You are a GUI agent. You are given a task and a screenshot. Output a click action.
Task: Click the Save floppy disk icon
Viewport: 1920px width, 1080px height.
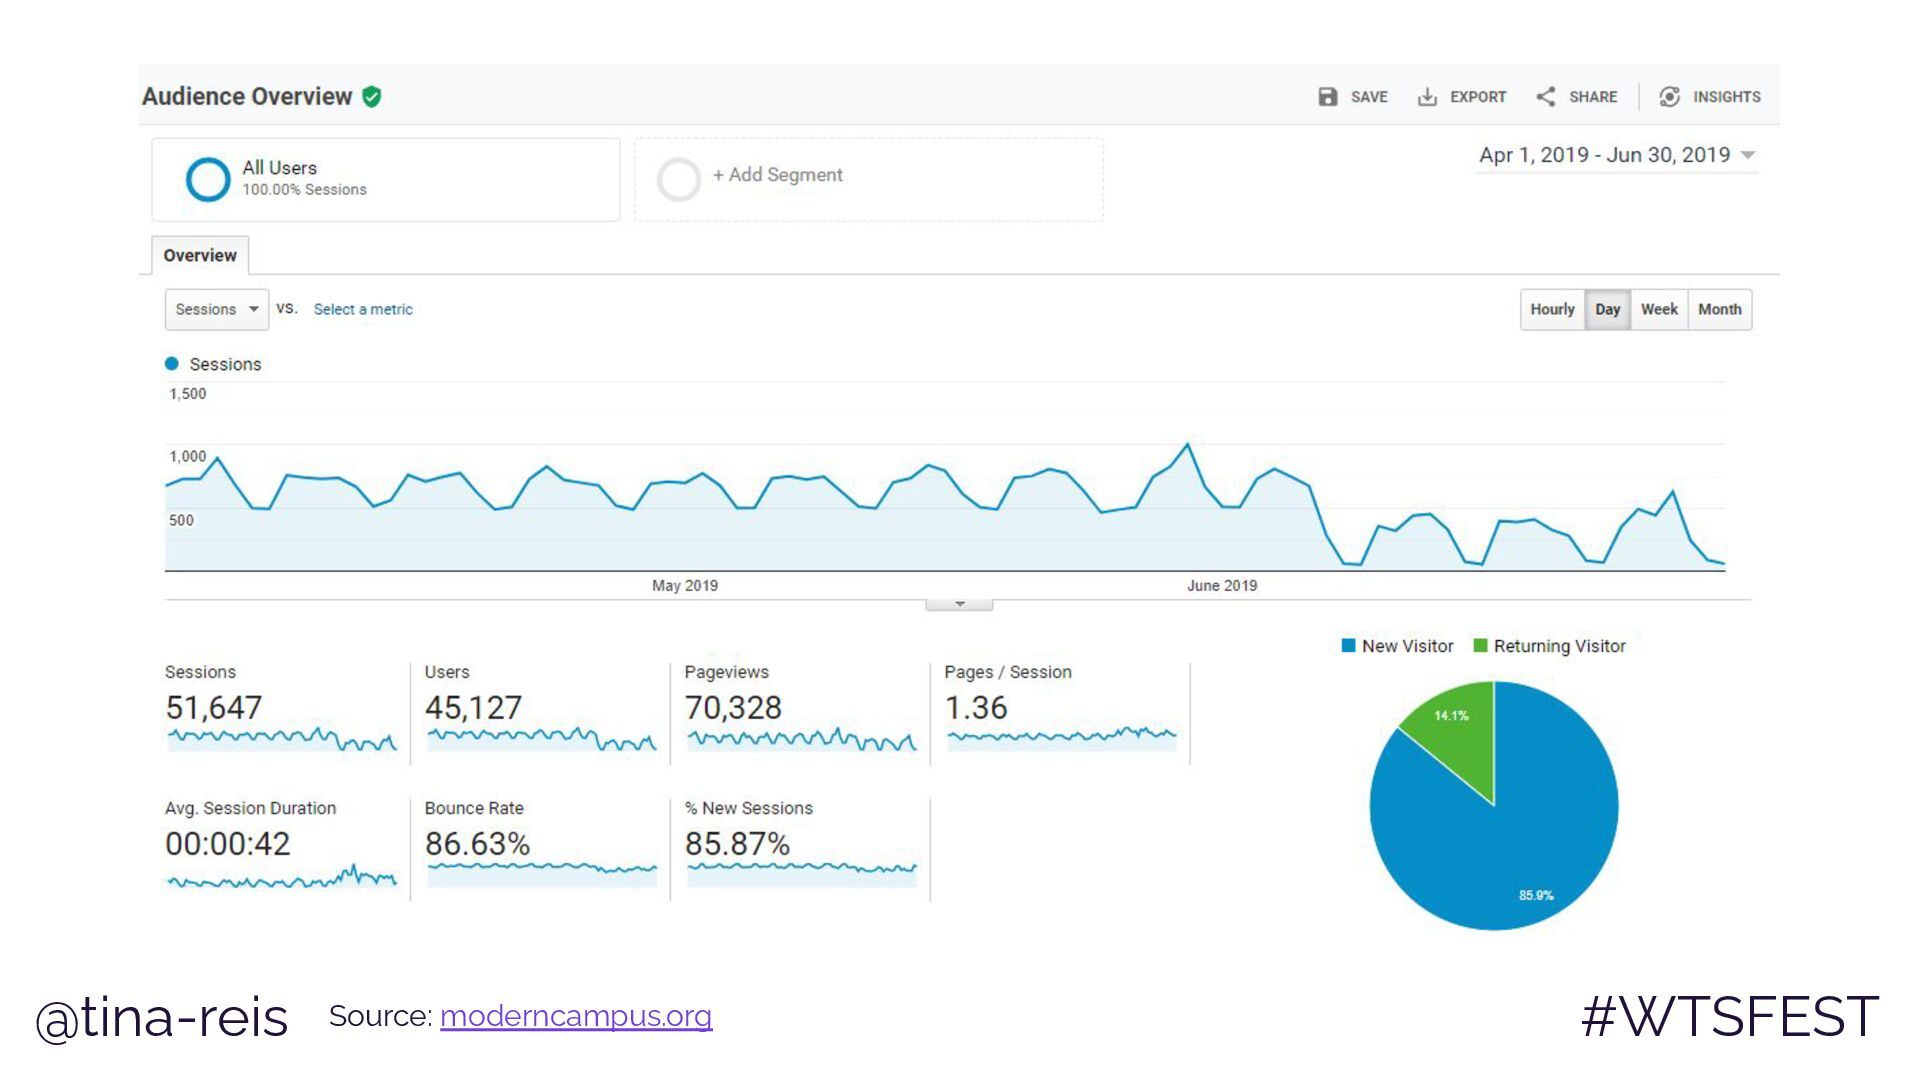point(1327,97)
